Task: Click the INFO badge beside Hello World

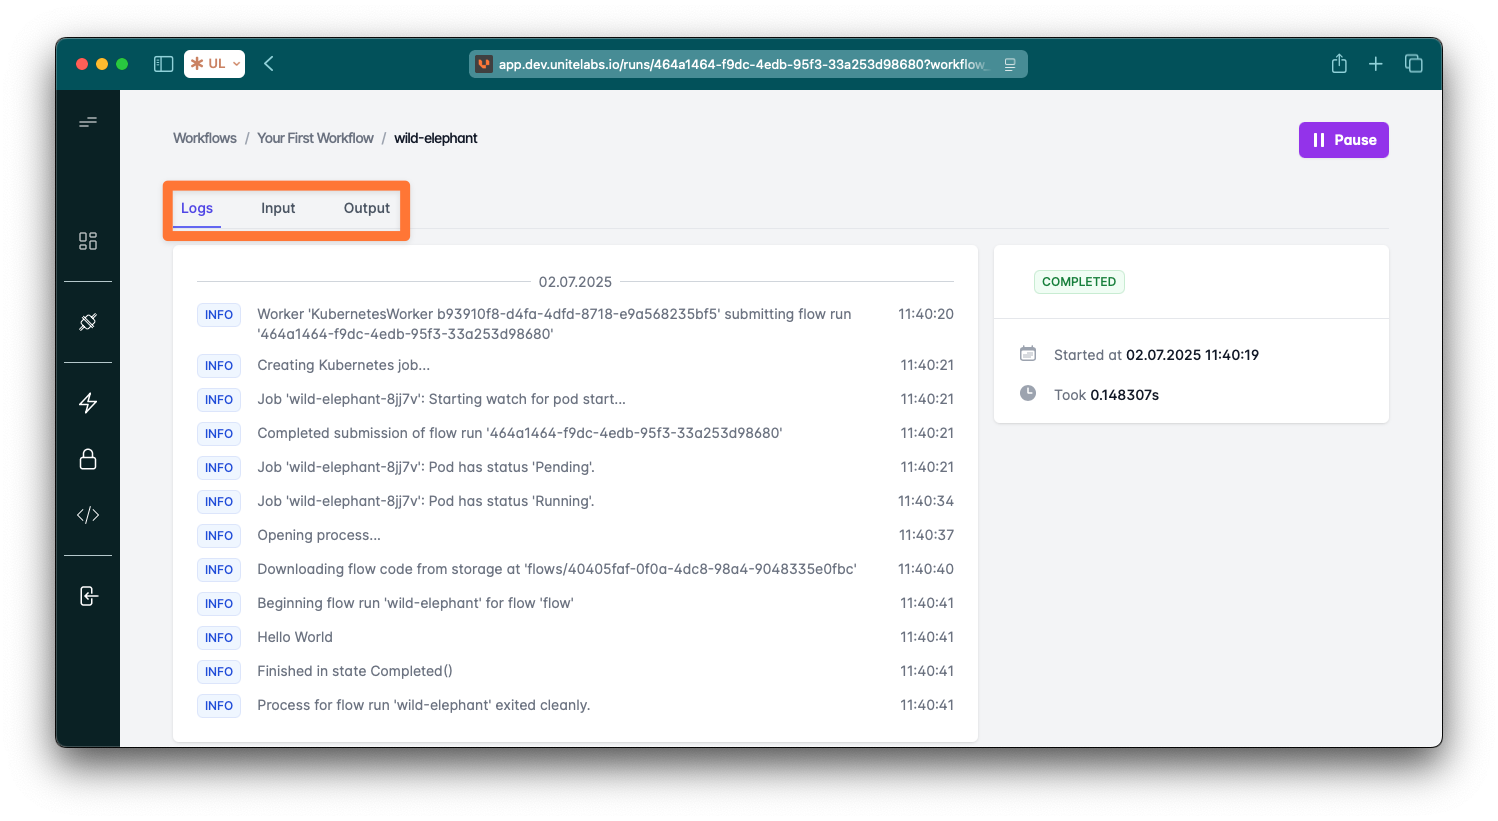Action: click(x=219, y=638)
